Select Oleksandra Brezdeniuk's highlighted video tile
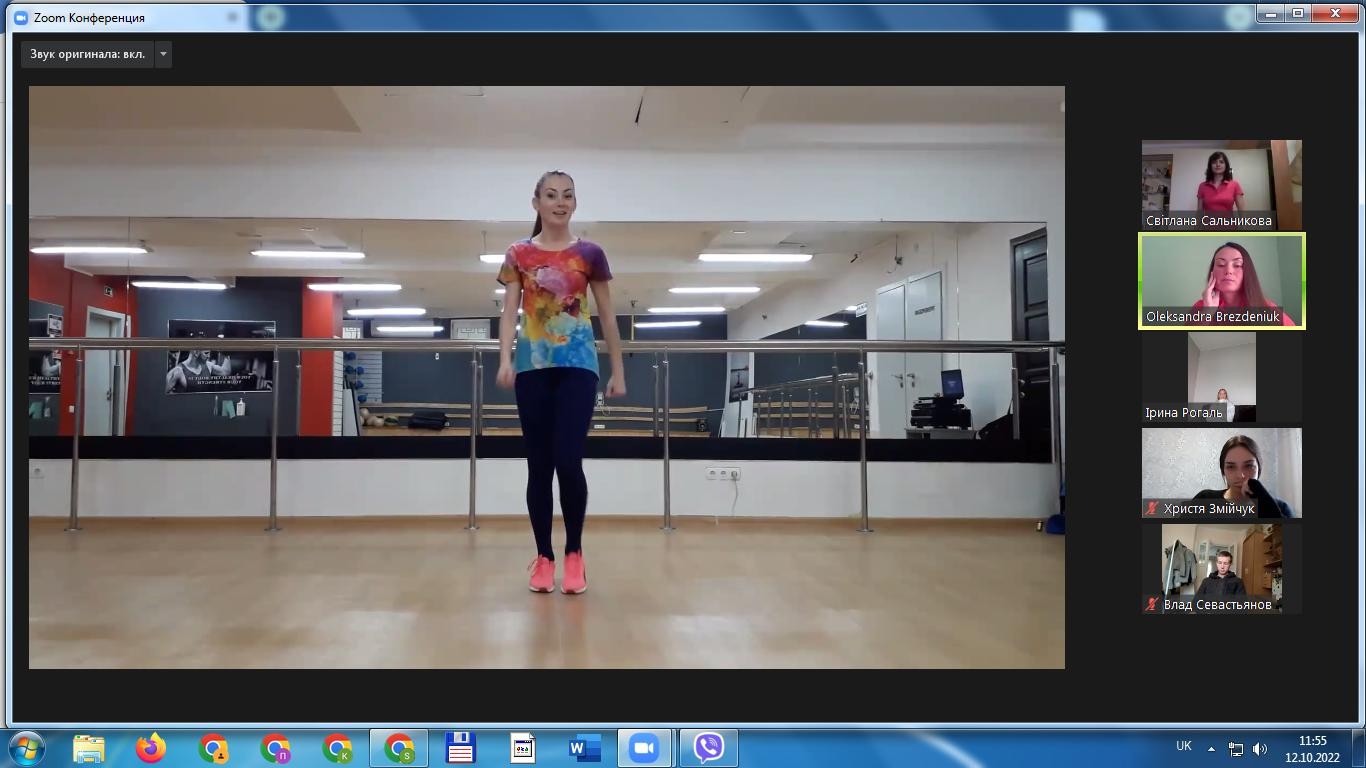 pos(1221,280)
